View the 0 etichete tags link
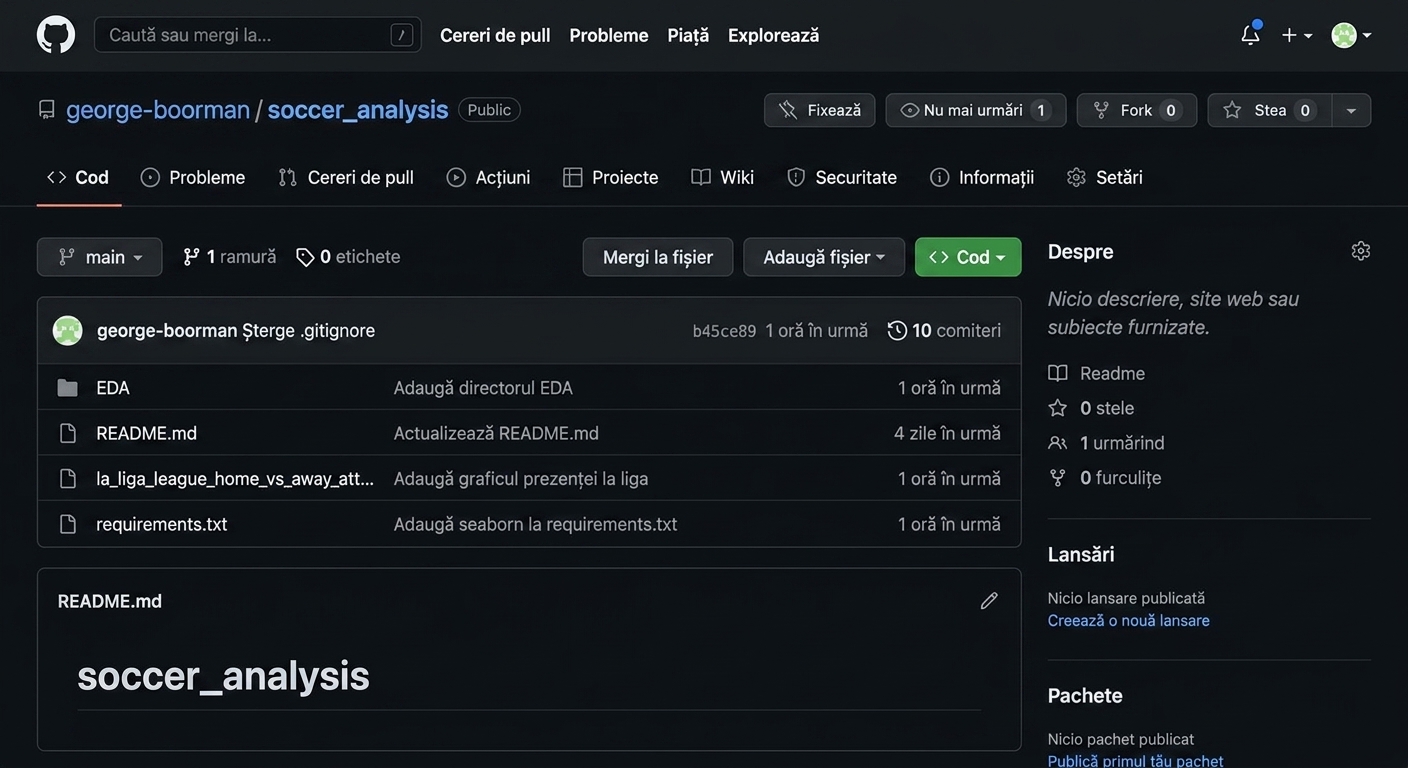The height and width of the screenshot is (768, 1408). click(348, 257)
